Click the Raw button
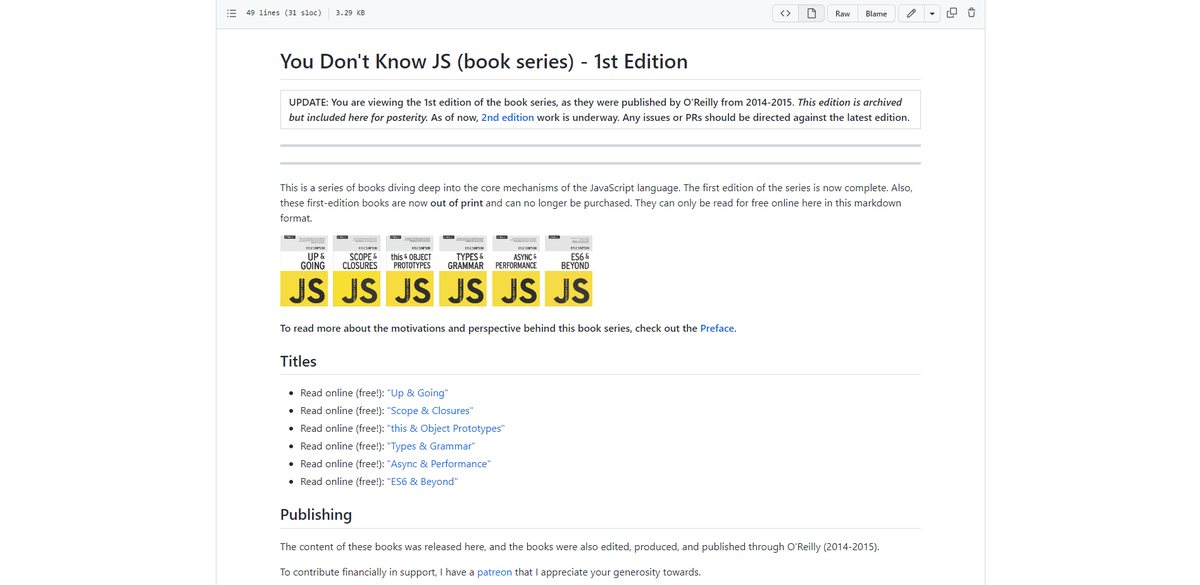The width and height of the screenshot is (1200, 585). pos(843,13)
